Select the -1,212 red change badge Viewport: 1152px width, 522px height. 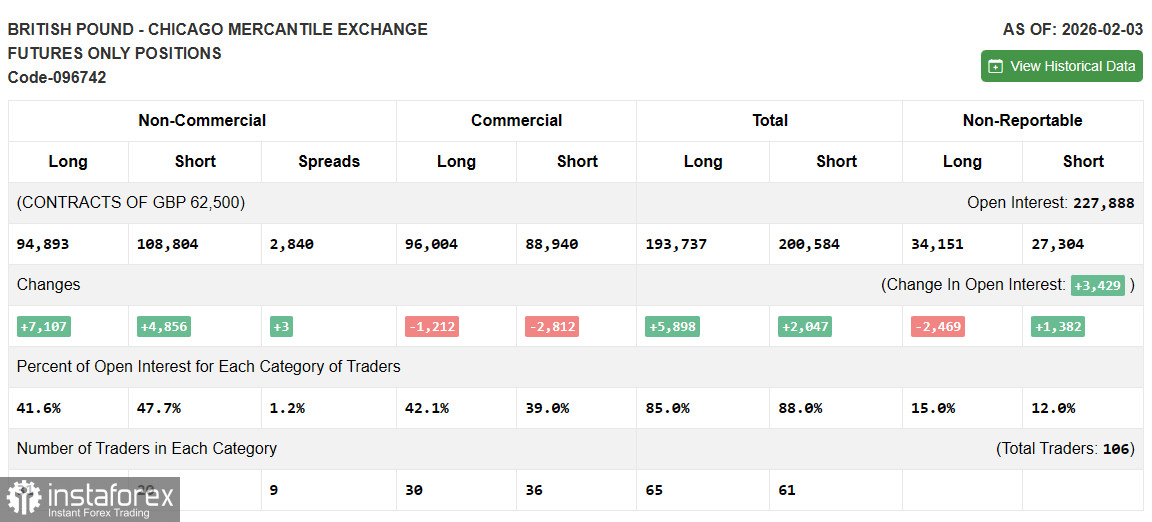point(431,327)
